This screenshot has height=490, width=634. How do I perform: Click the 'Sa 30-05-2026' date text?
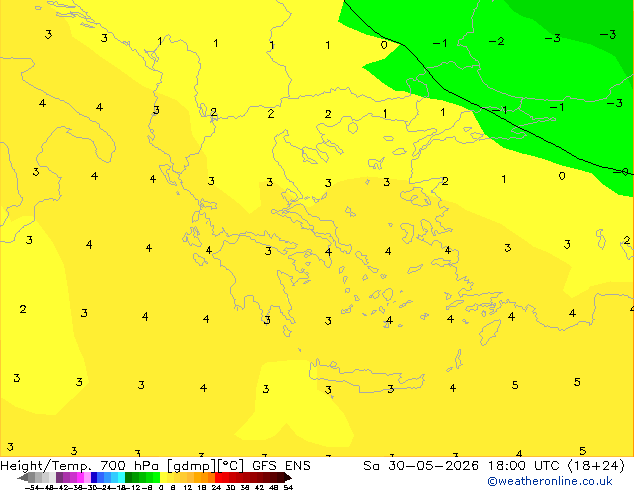[421, 466]
